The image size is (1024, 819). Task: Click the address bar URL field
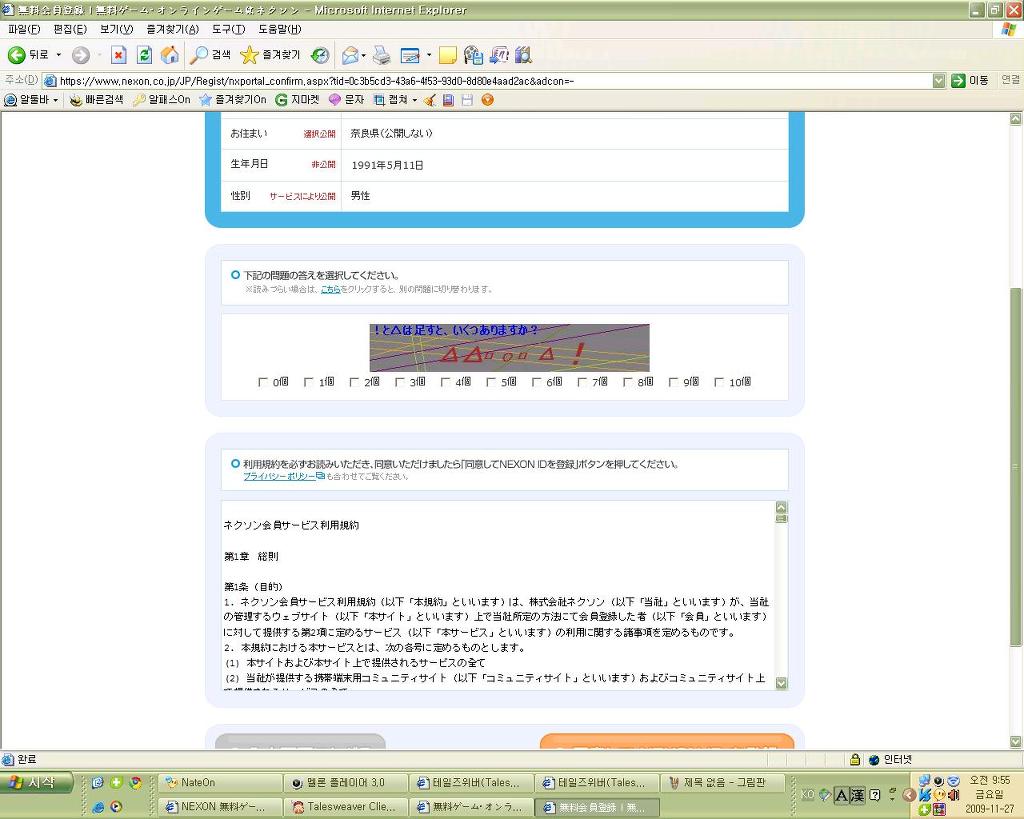point(488,81)
